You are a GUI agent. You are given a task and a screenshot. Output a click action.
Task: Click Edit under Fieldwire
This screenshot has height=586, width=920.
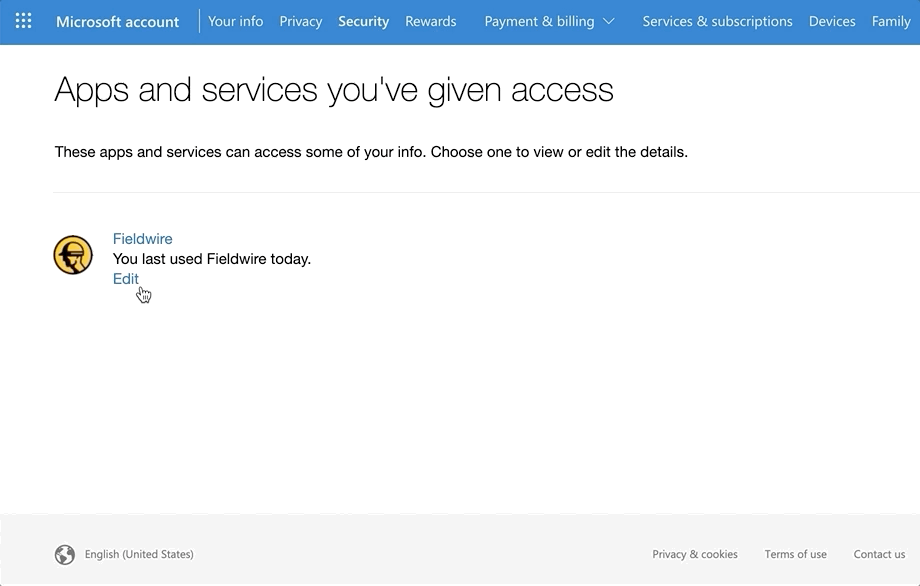point(125,279)
